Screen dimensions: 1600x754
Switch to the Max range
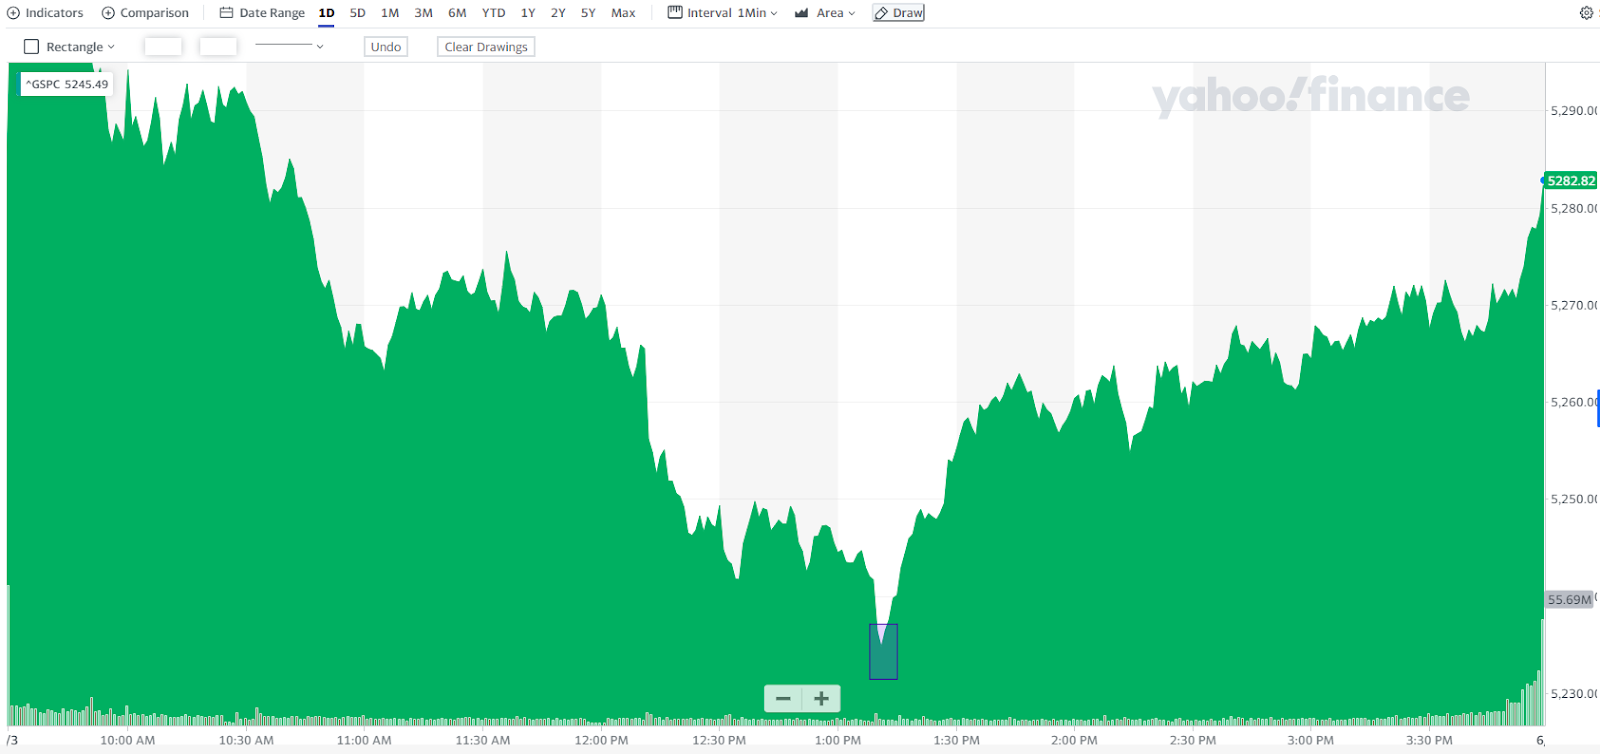[623, 13]
